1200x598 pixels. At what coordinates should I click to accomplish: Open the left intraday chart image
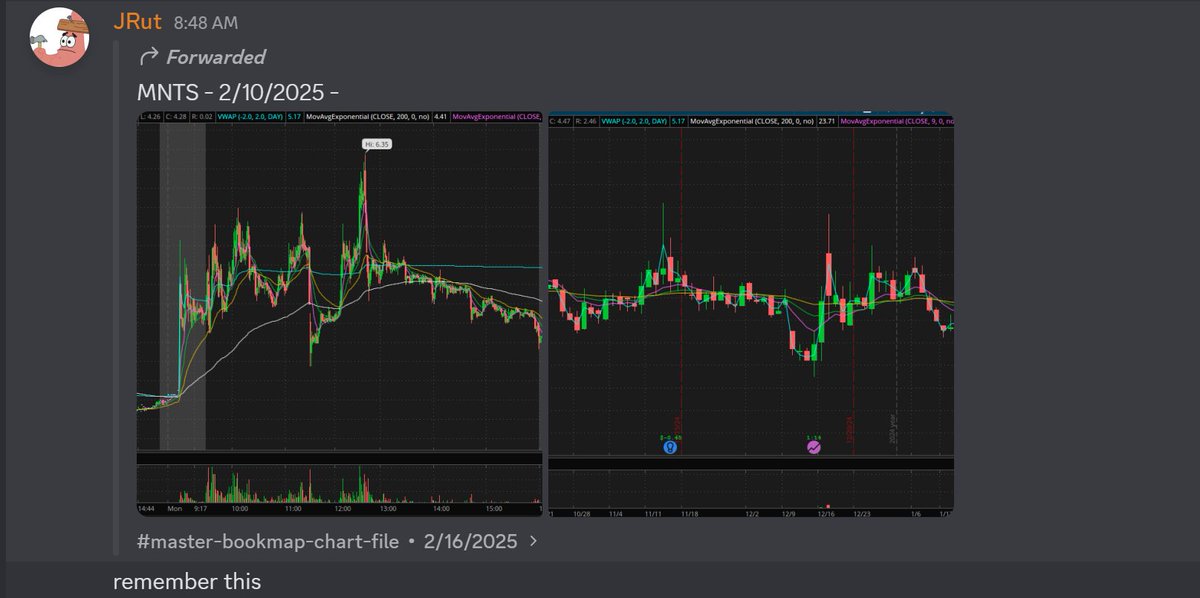click(x=340, y=314)
